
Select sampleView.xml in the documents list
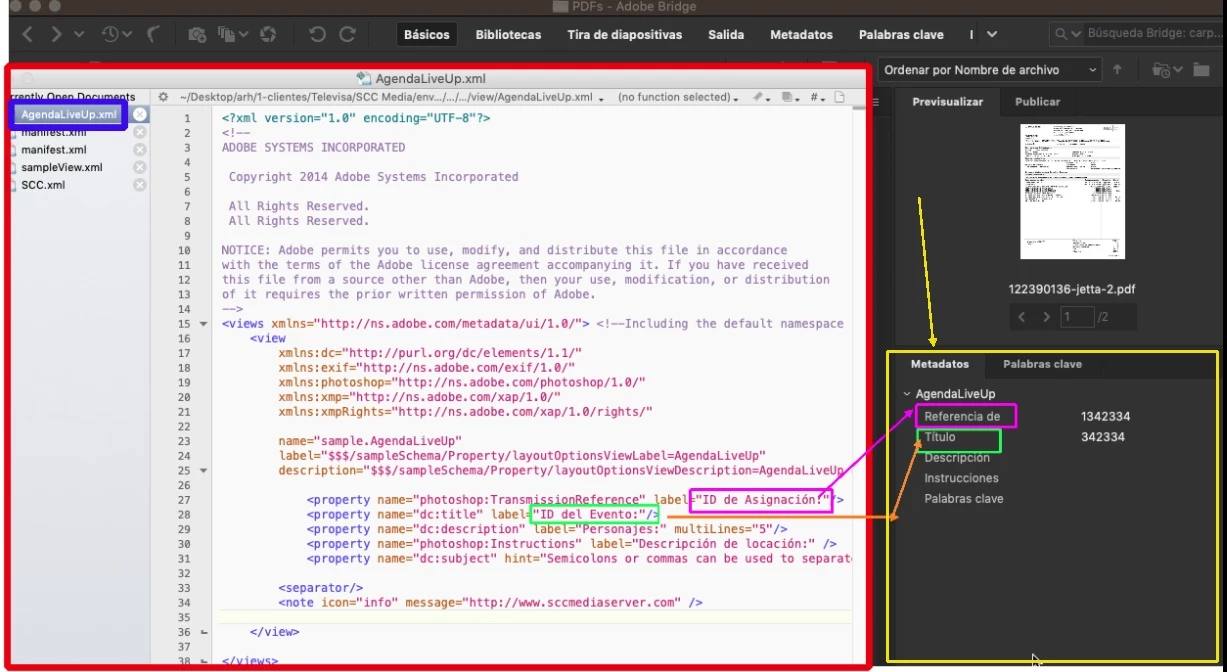61,167
